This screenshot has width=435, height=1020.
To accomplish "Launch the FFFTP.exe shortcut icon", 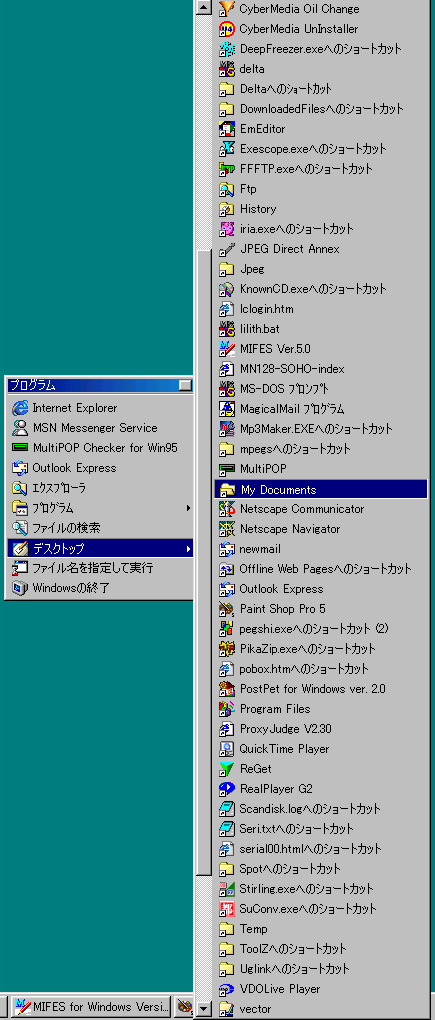I will click(226, 169).
